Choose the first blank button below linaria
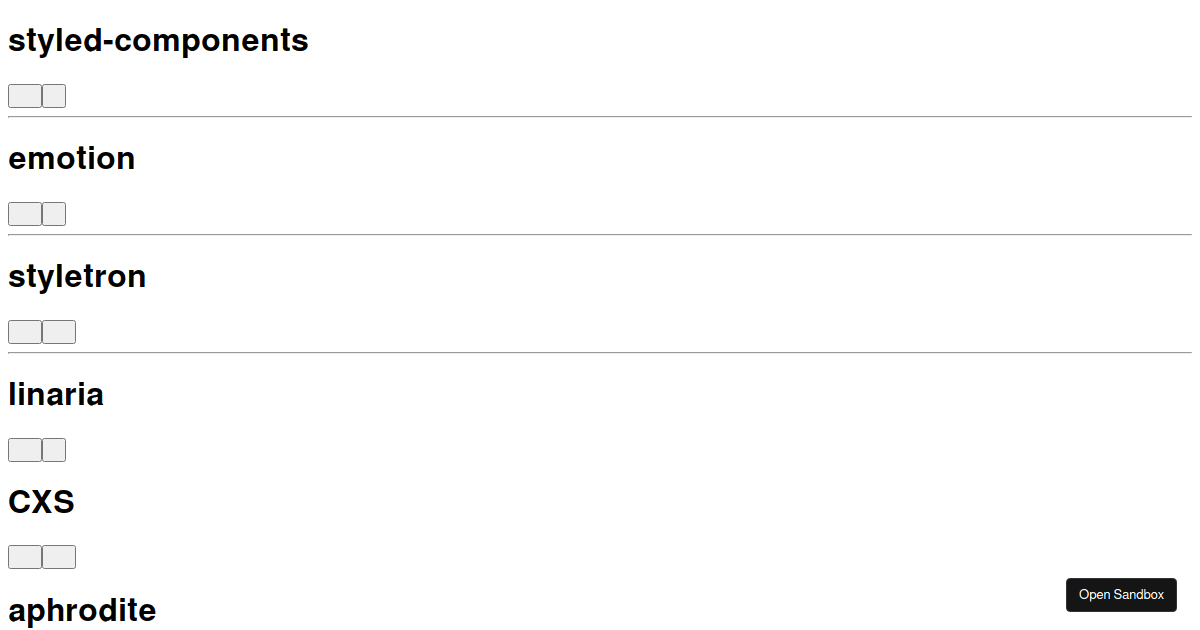This screenshot has width=1200, height=630. pyautogui.click(x=25, y=450)
